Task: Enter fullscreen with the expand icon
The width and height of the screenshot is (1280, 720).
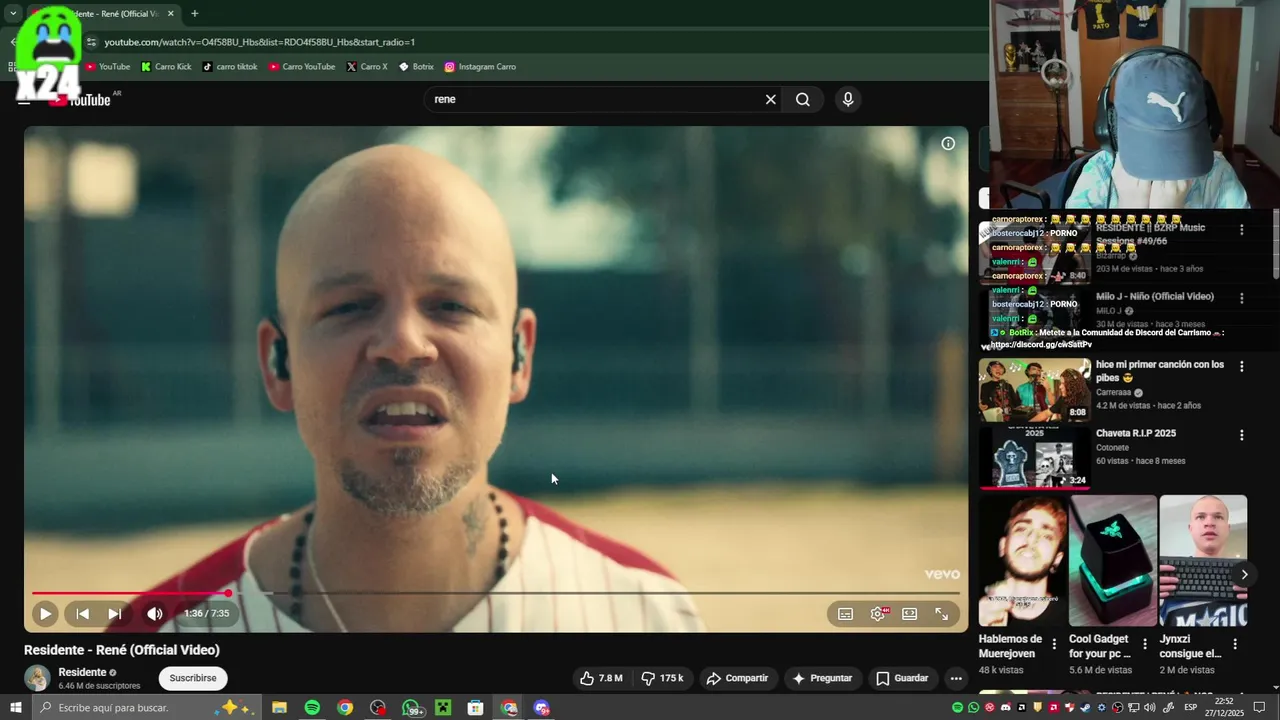Action: 942,614
